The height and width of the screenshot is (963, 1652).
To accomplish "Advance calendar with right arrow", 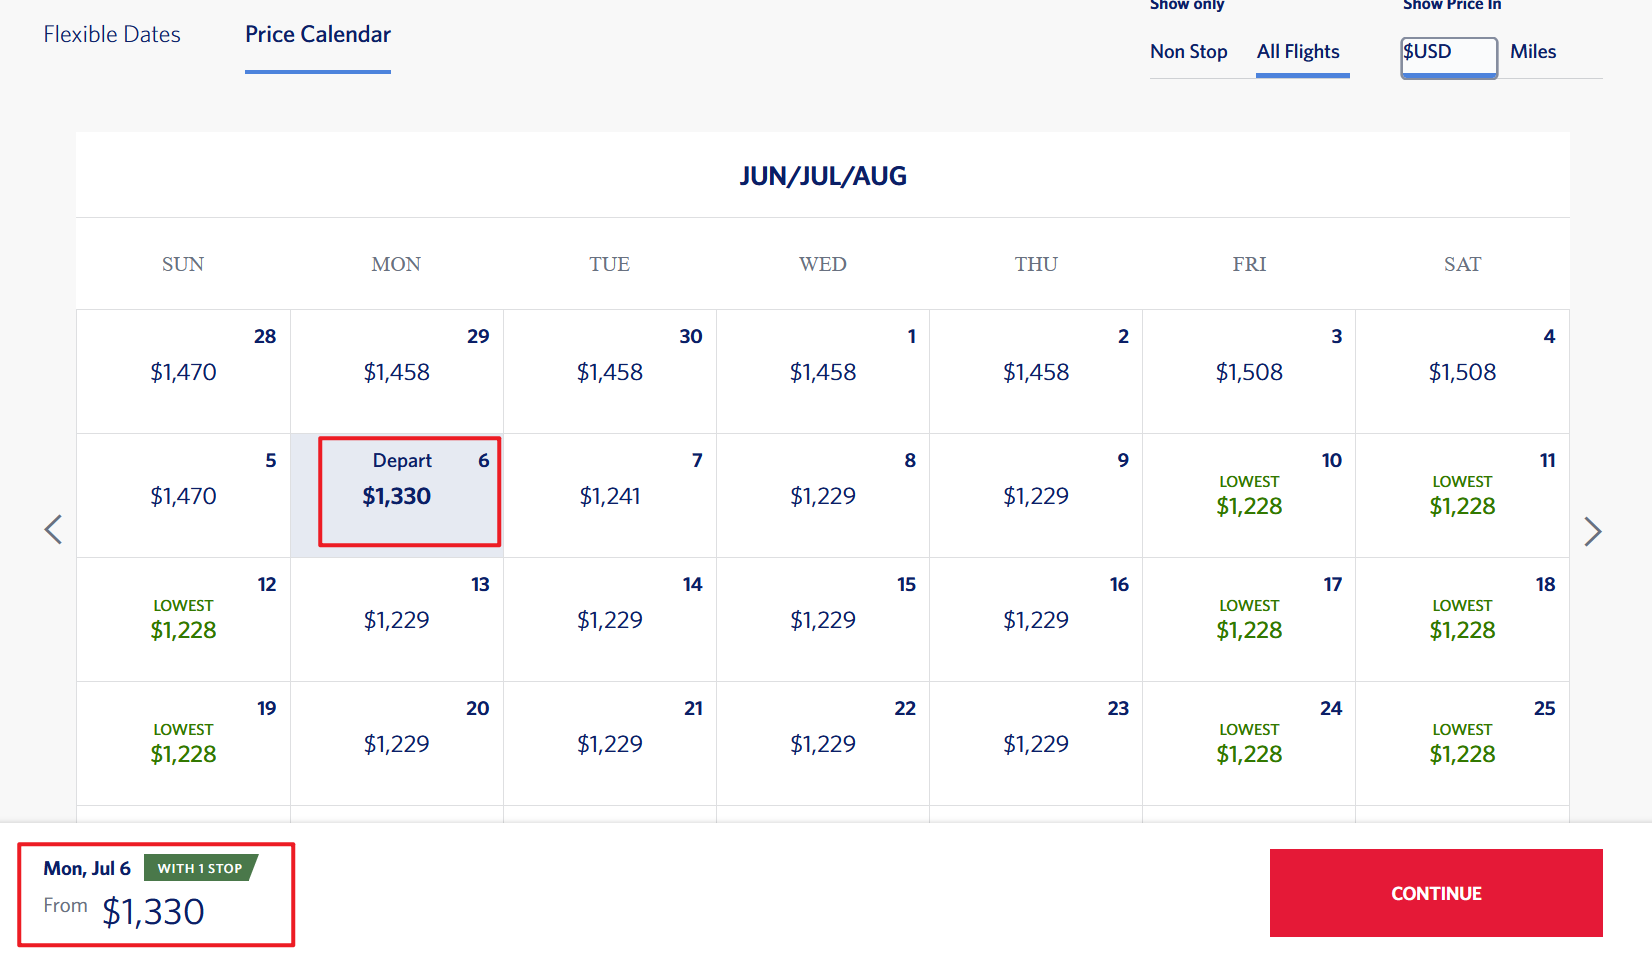I will point(1593,531).
